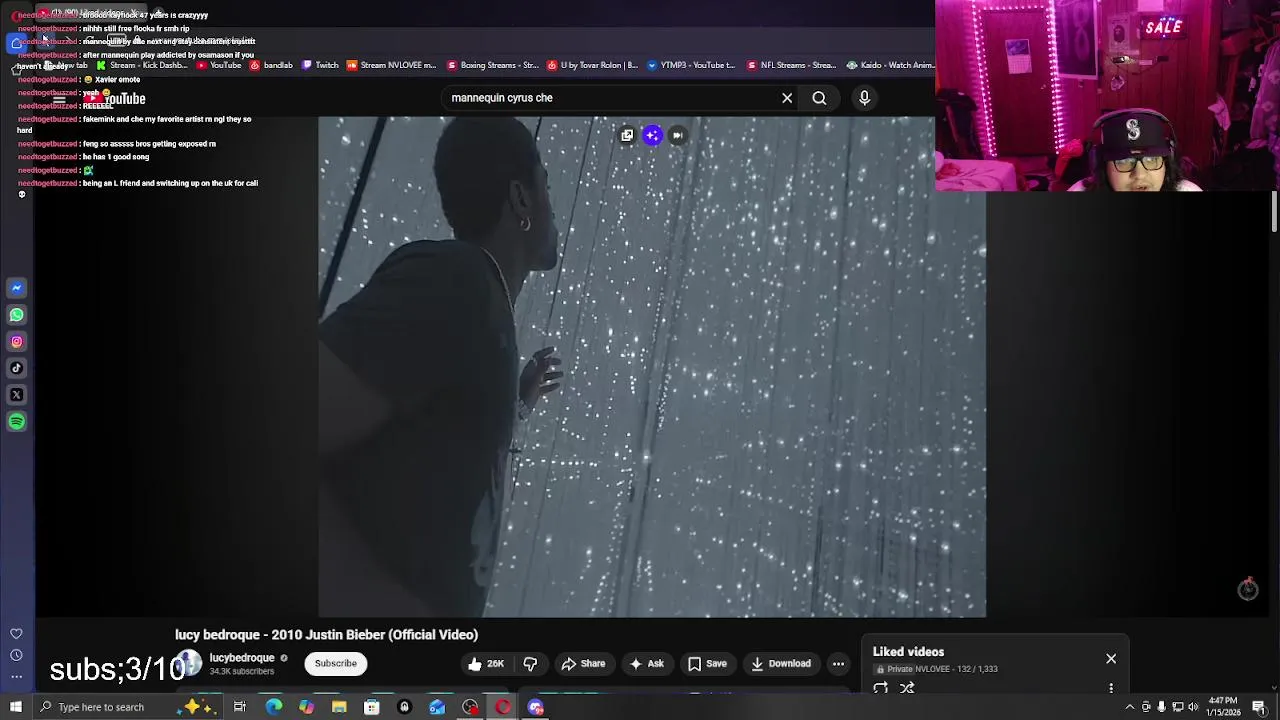Click the video player frame
The image size is (1280, 720).
click(652, 367)
